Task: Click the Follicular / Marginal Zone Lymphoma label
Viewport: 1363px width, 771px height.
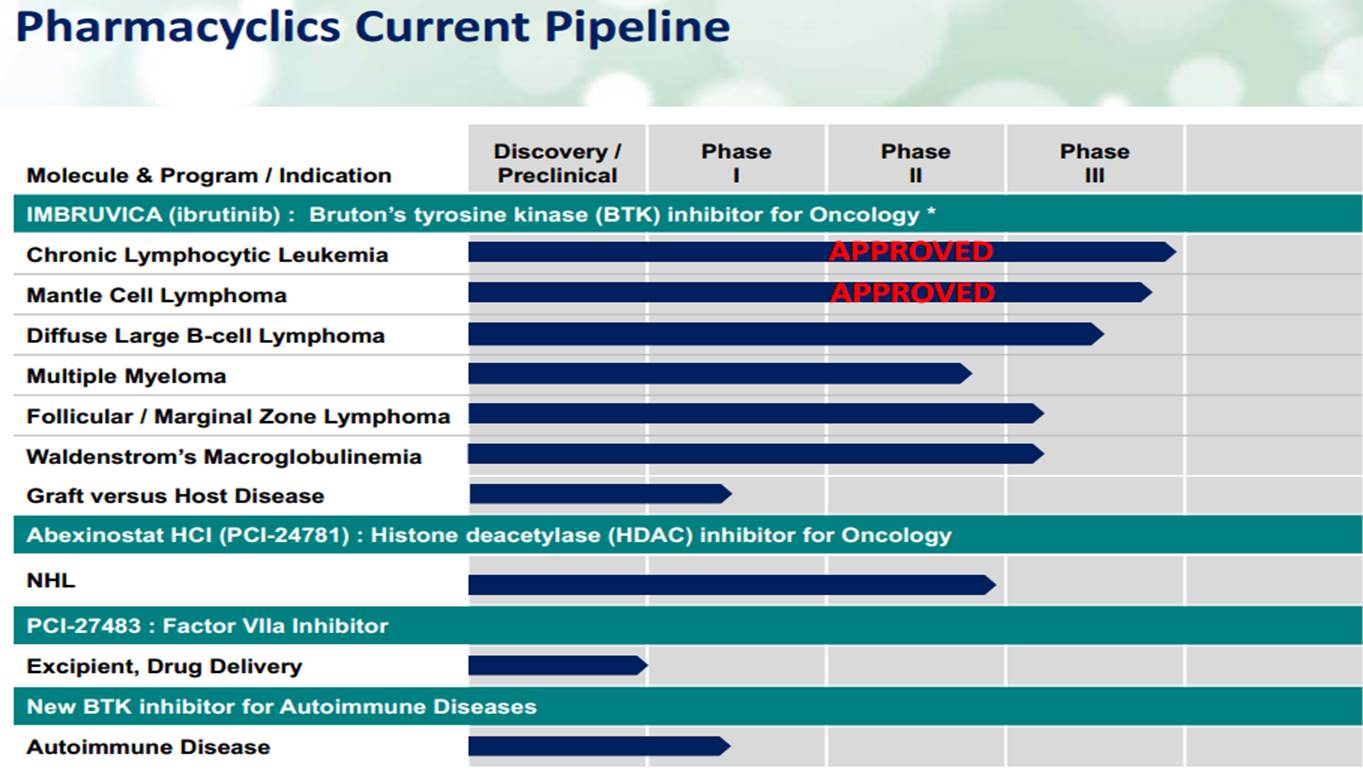Action: pyautogui.click(x=238, y=416)
